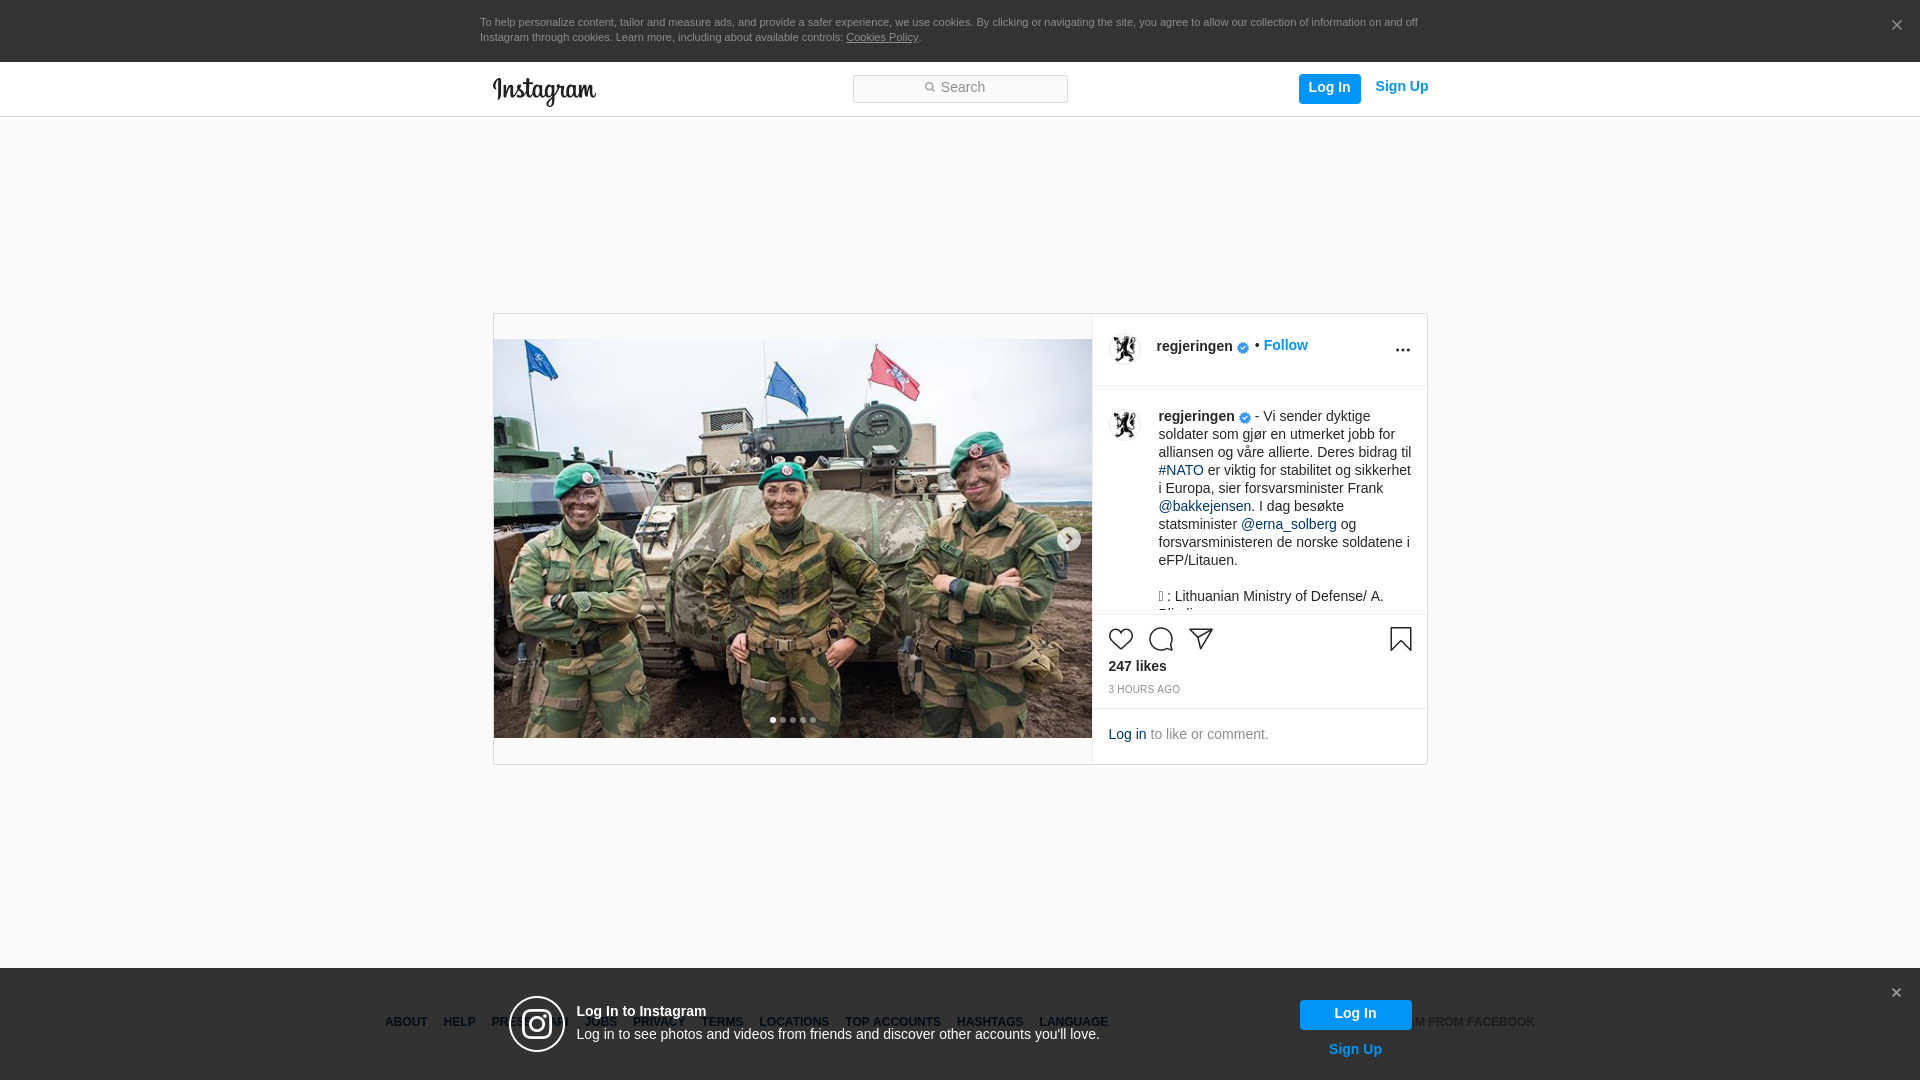The height and width of the screenshot is (1080, 1920).
Task: Click Sign Up link in header
Action: [1401, 87]
